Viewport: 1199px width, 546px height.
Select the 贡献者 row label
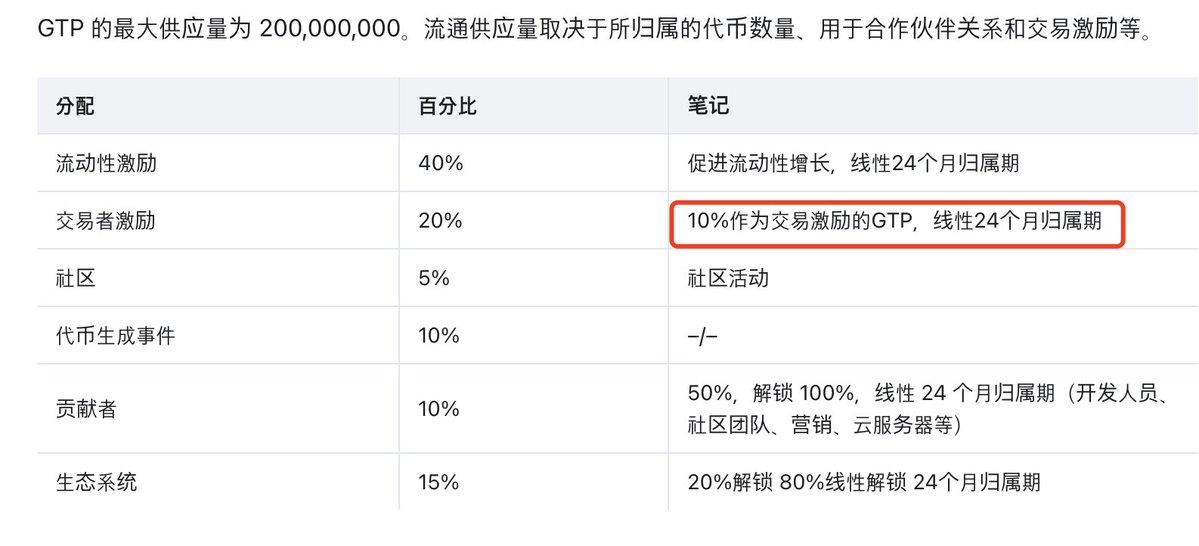click(86, 409)
